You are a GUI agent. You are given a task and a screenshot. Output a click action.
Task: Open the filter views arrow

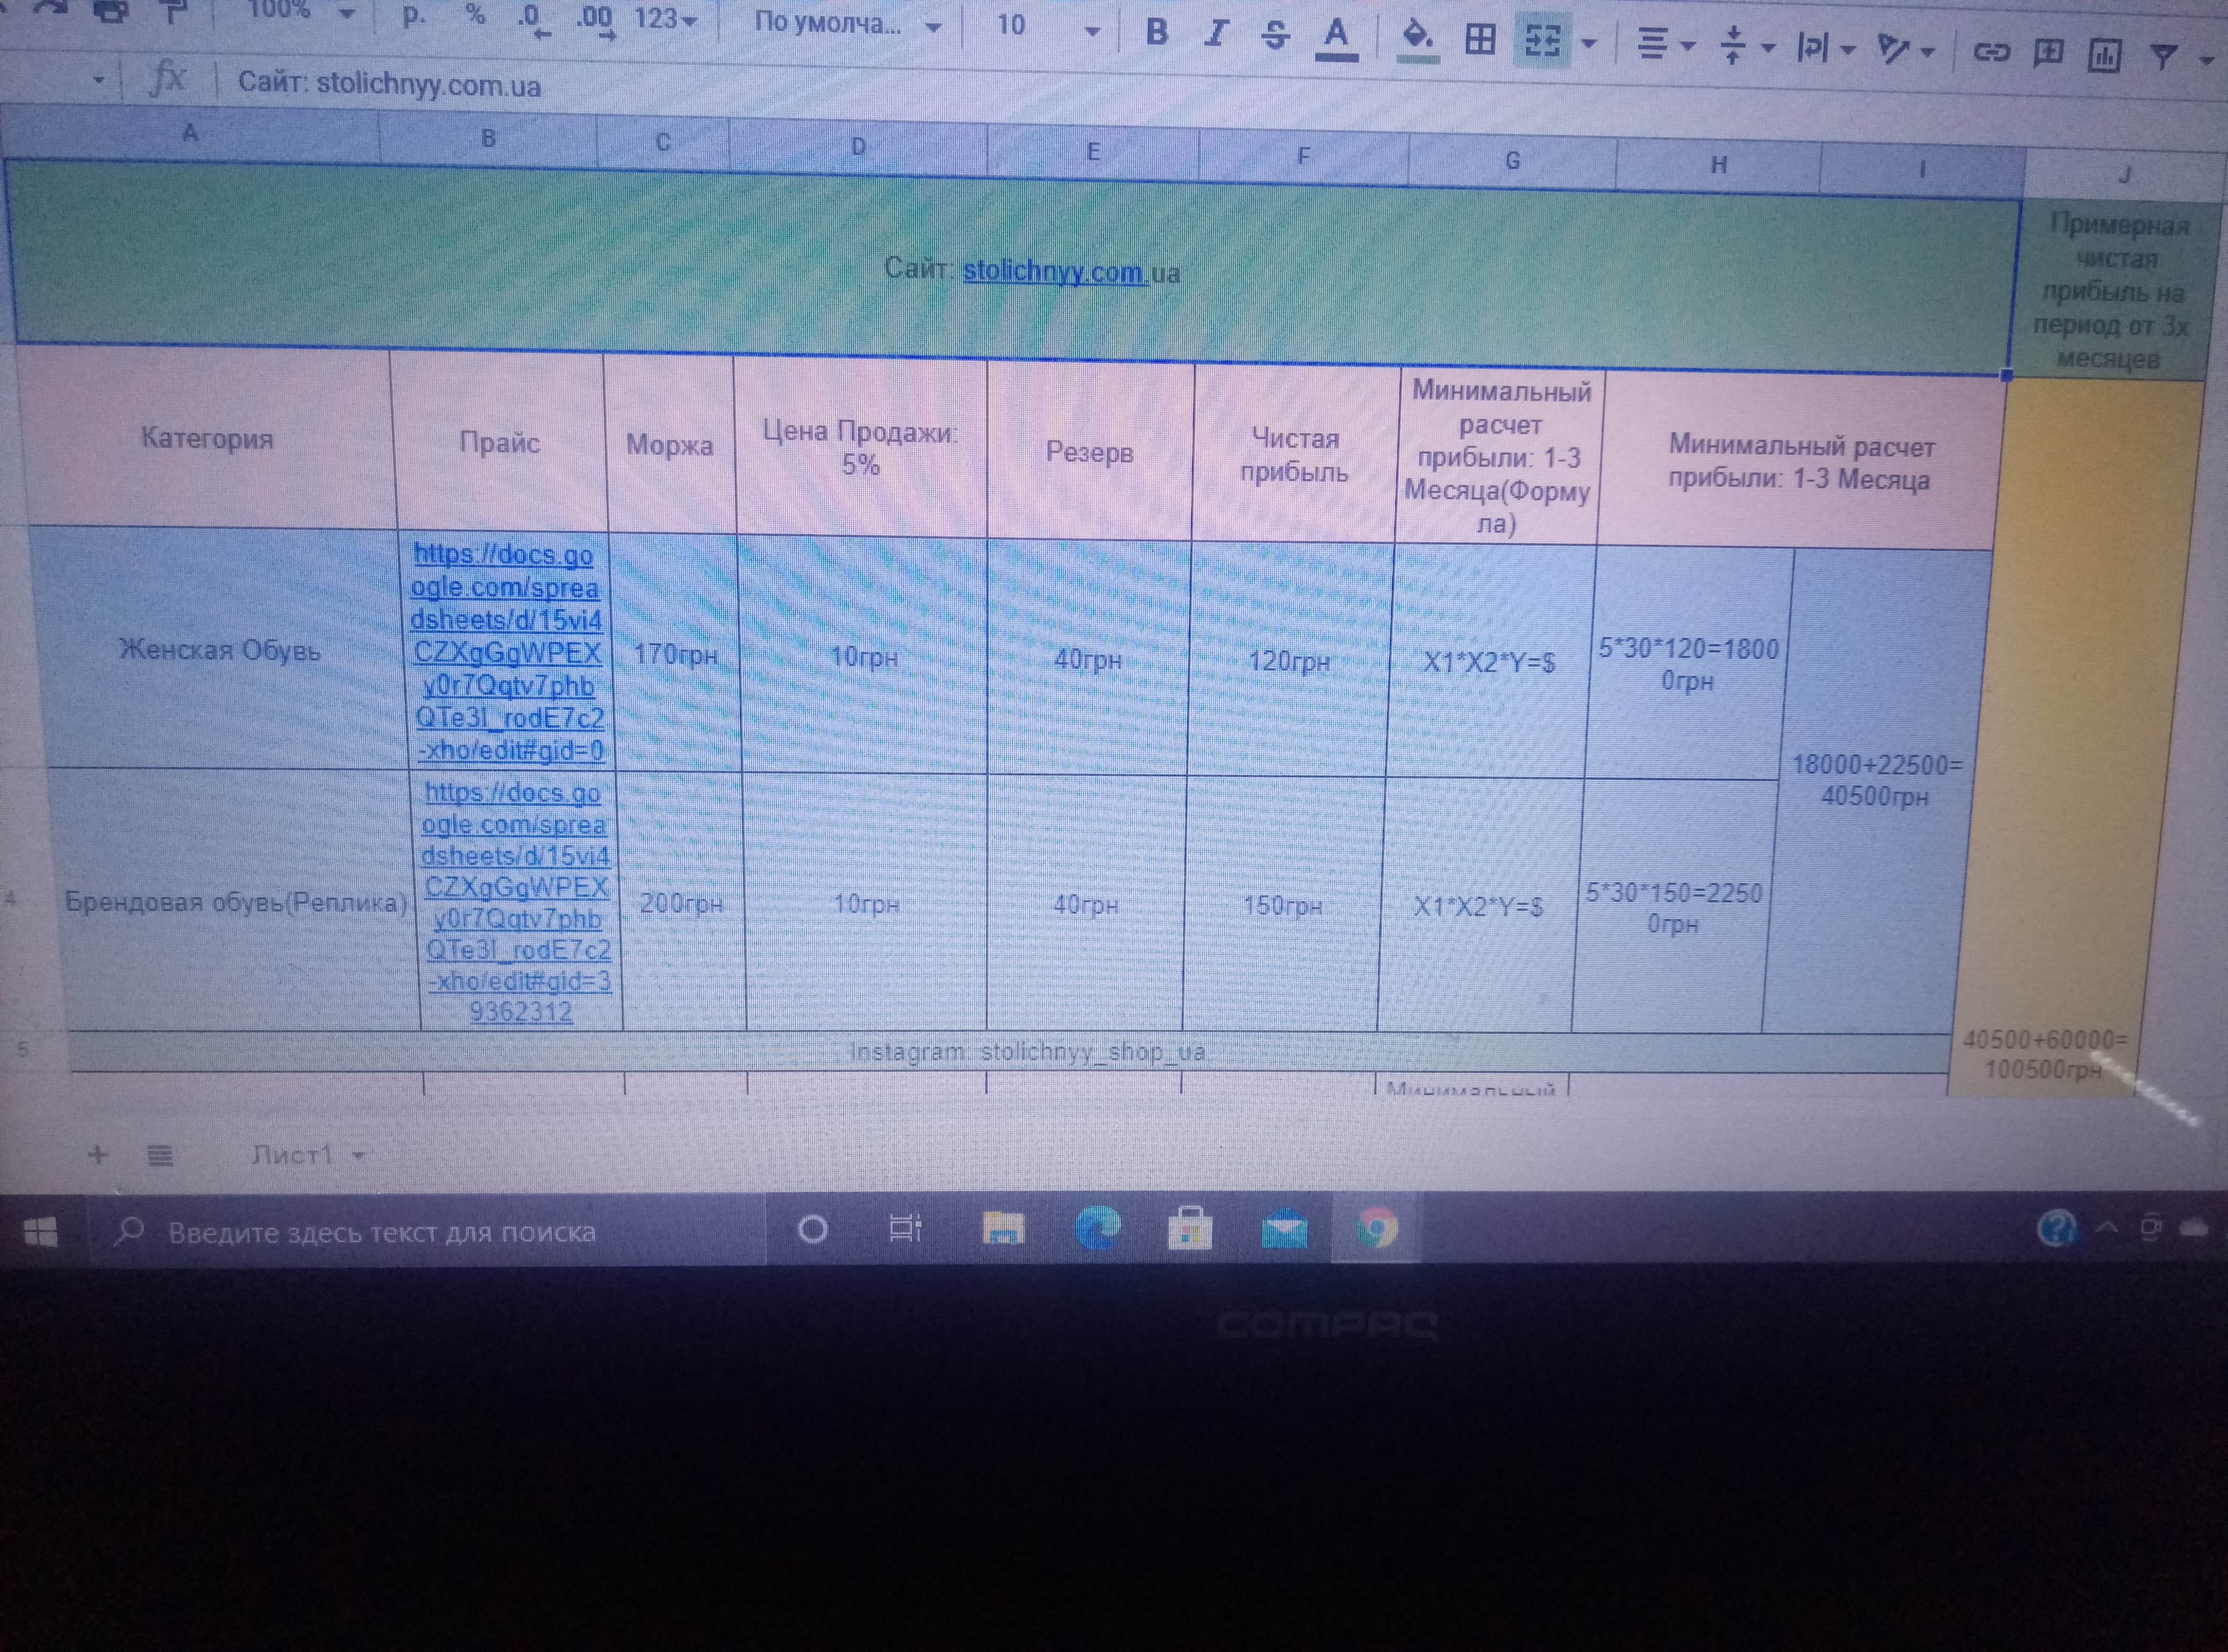click(x=2208, y=60)
